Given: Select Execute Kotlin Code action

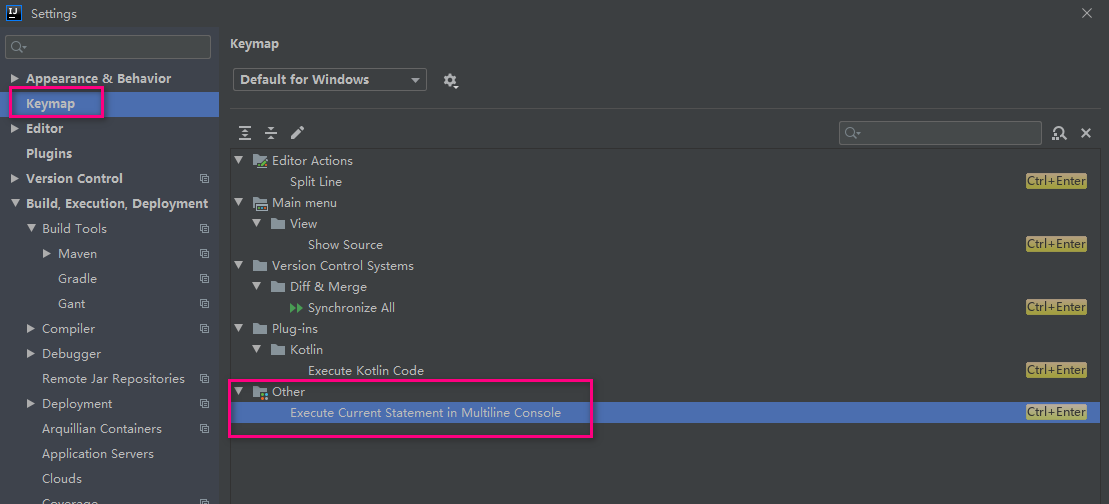Looking at the screenshot, I should [366, 371].
